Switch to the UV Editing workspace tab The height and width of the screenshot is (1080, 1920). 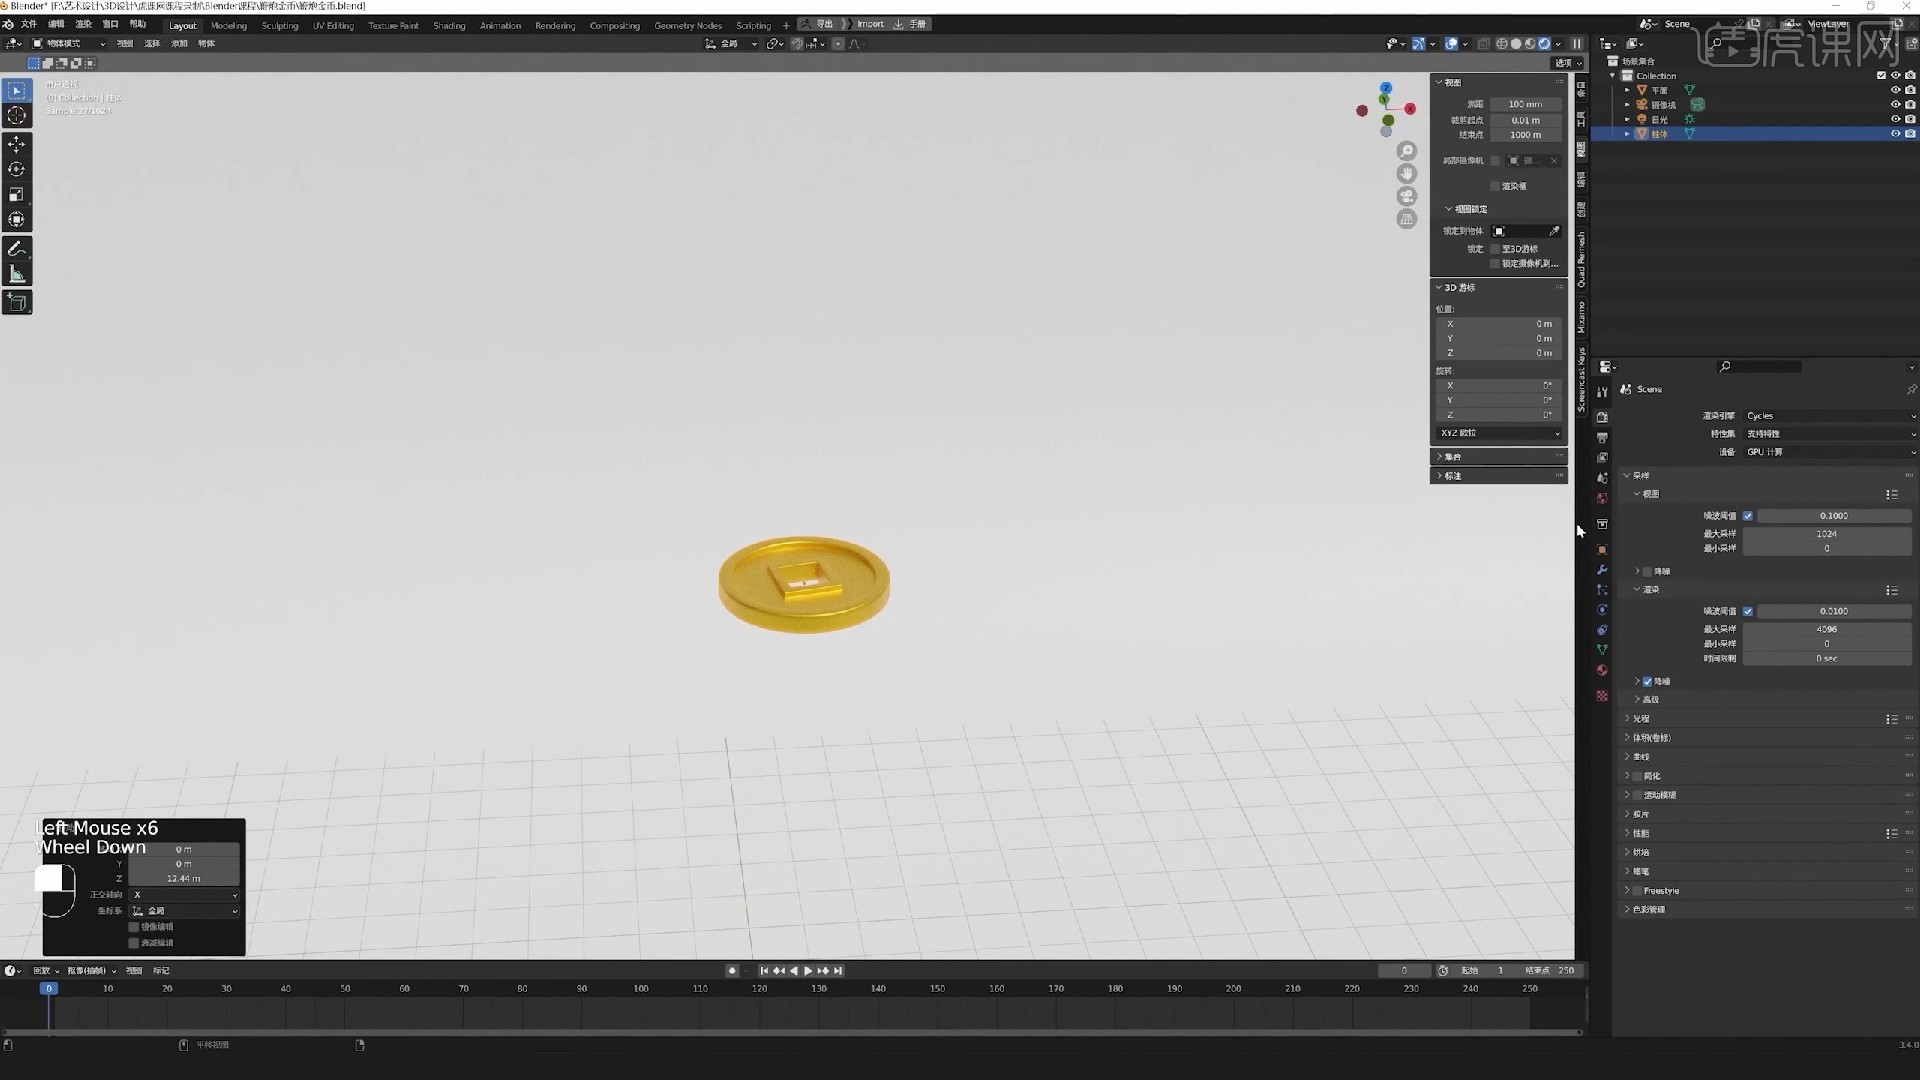click(333, 26)
